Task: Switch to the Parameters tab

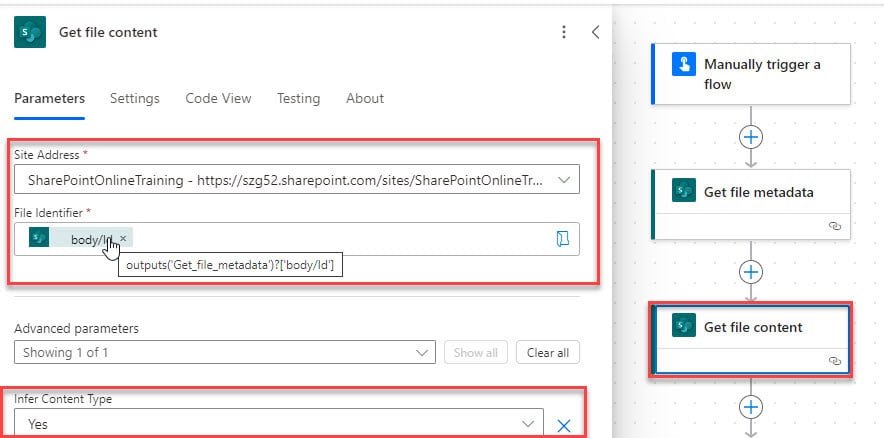Action: [x=50, y=99]
